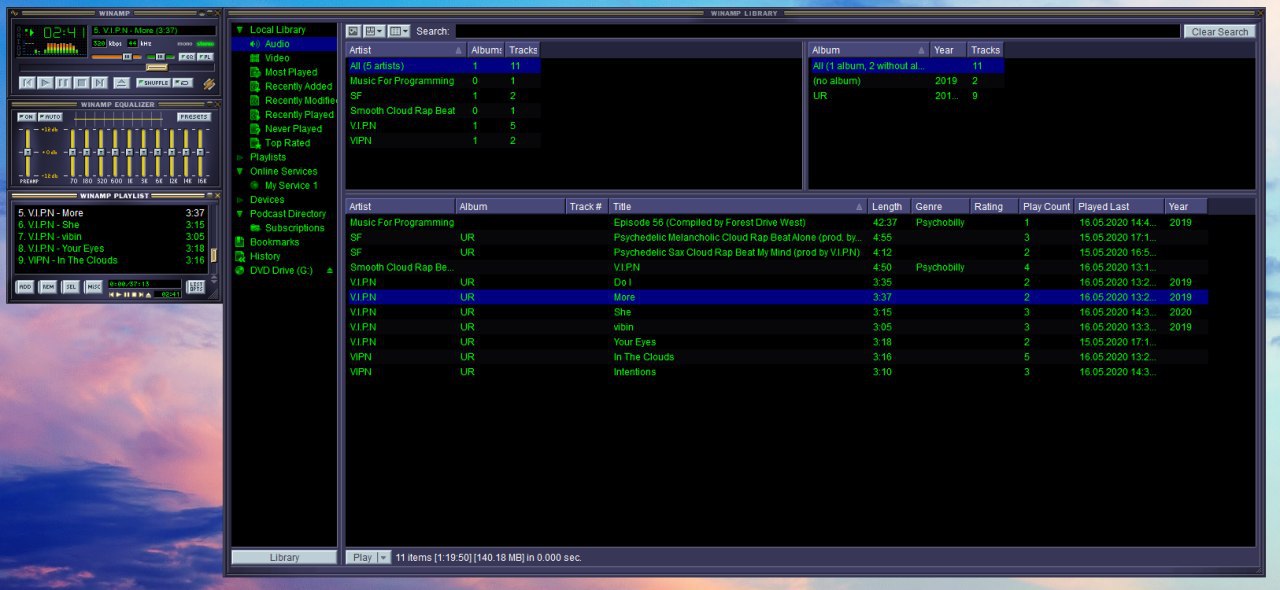Open the Video library view

tap(285, 58)
